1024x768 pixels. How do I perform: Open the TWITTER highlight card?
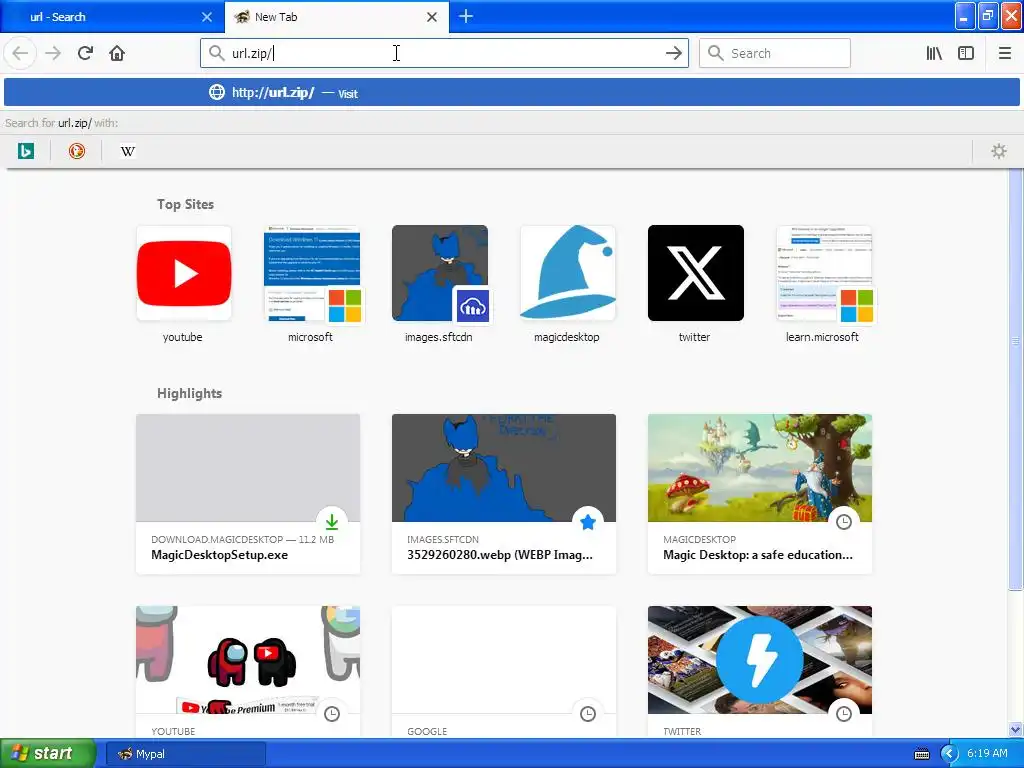pyautogui.click(x=760, y=672)
